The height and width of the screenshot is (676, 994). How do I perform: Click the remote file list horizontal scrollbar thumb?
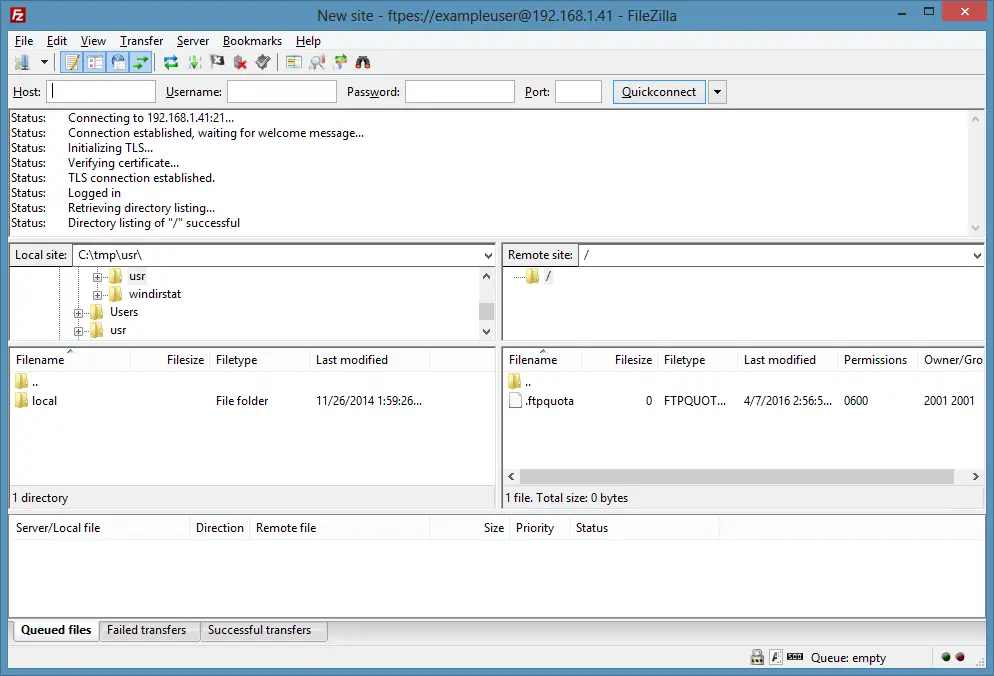737,476
